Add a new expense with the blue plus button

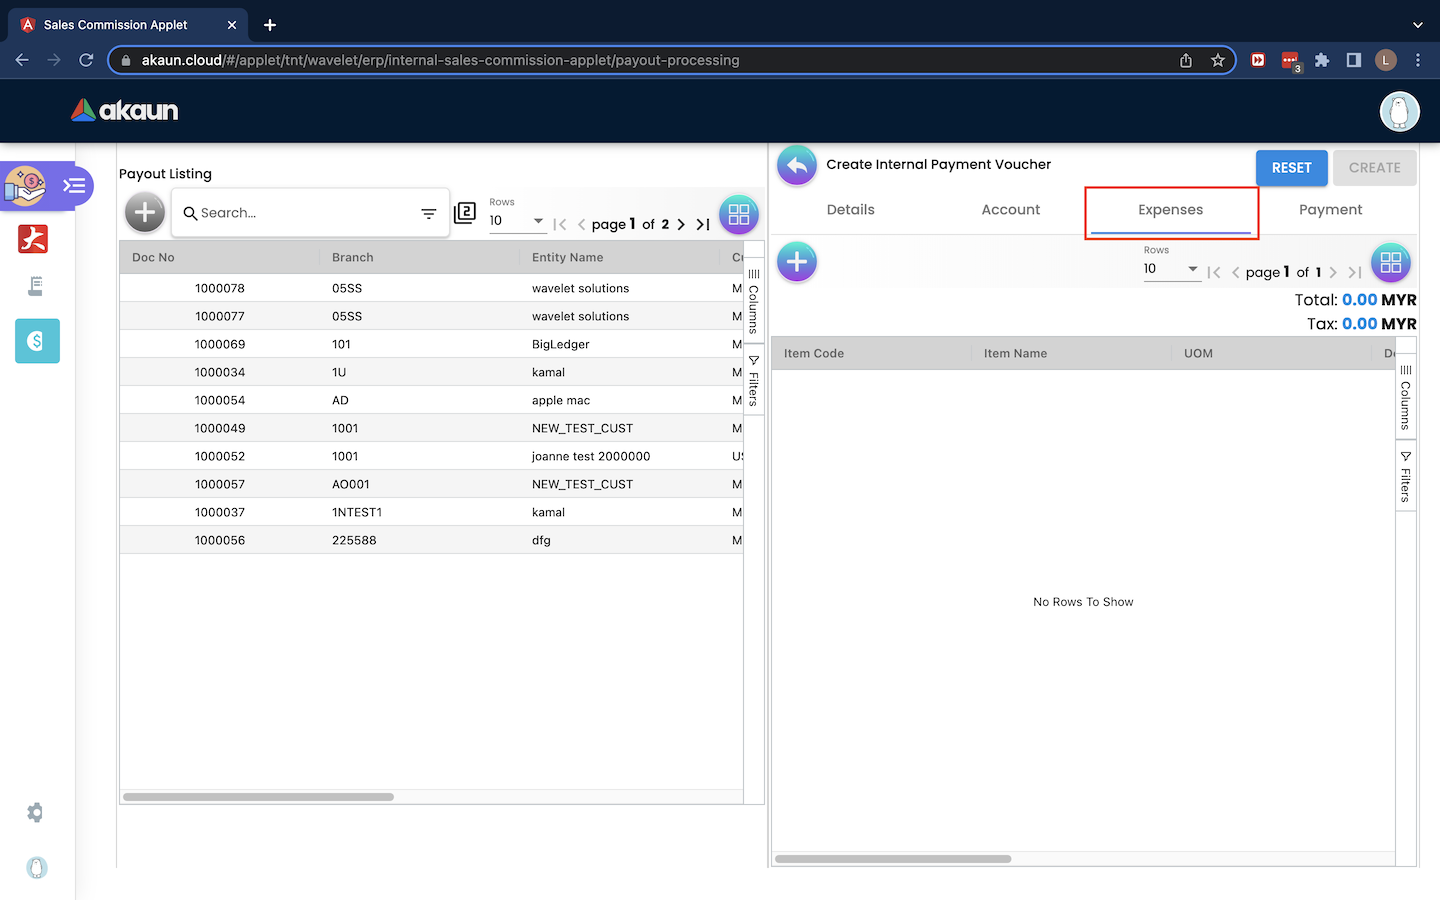[797, 262]
